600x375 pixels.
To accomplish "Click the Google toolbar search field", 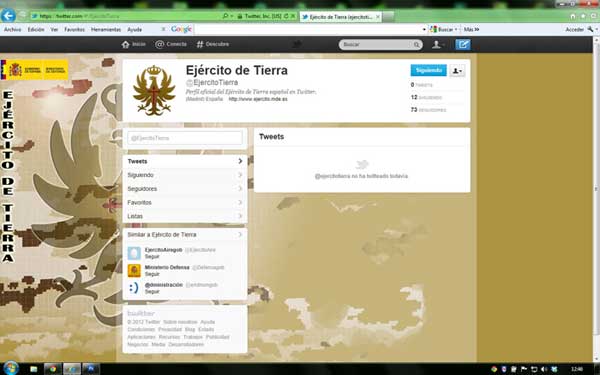I will pos(308,29).
